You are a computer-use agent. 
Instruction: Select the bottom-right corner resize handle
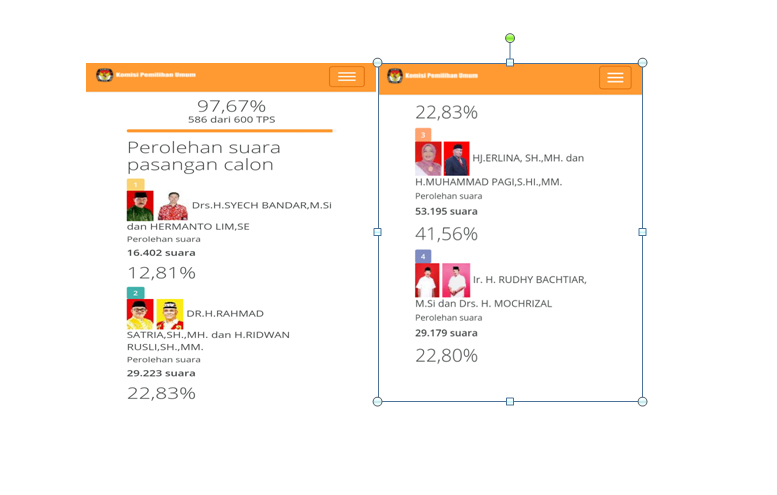642,401
